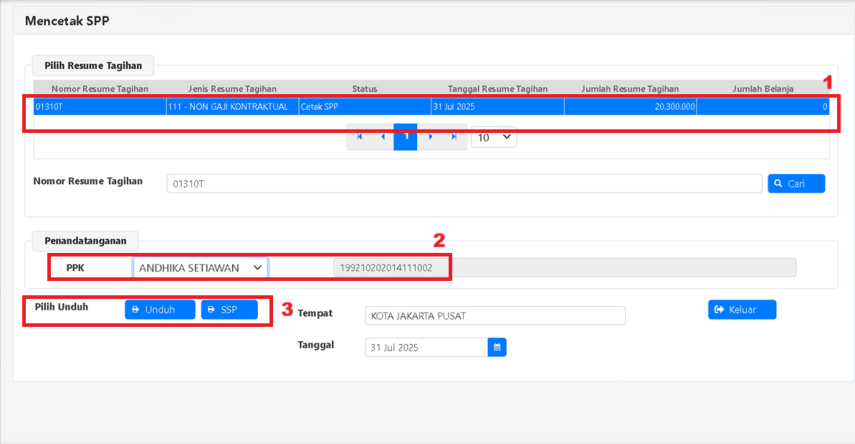This screenshot has width=855, height=444.
Task: Open the rows-per-page dropdown showing 10
Action: 493,137
